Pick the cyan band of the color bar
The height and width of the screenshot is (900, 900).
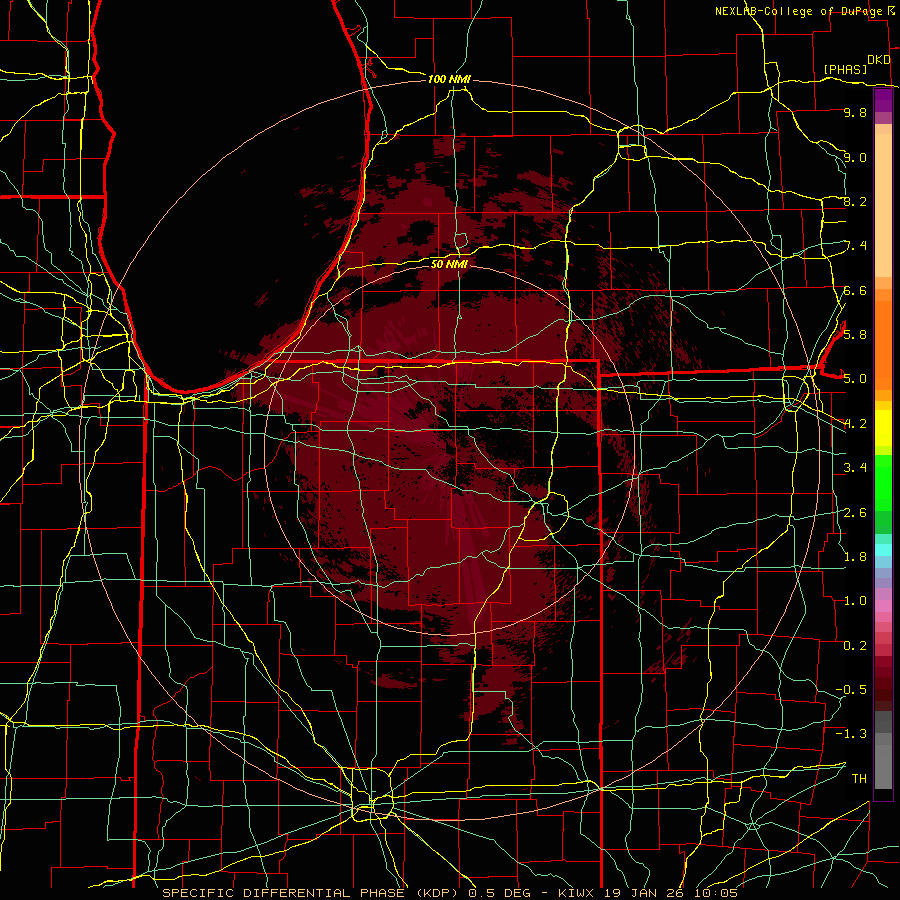pos(883,550)
